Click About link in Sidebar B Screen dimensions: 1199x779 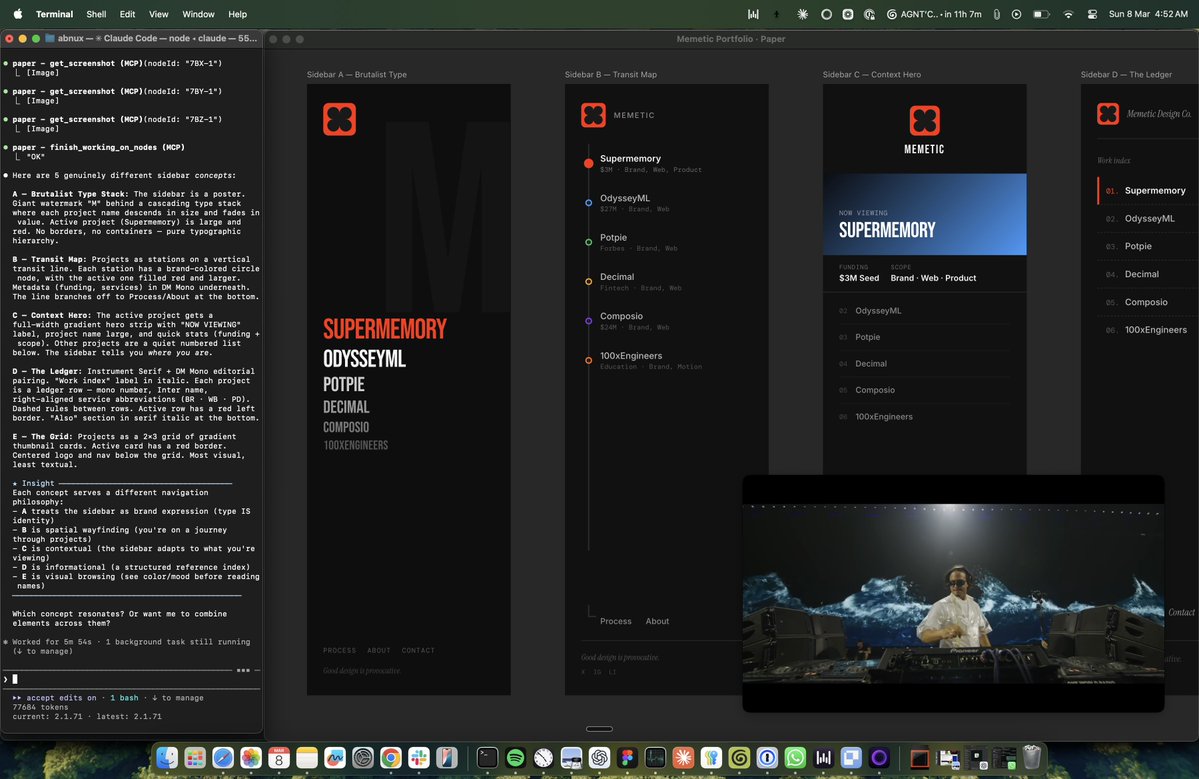[657, 622]
